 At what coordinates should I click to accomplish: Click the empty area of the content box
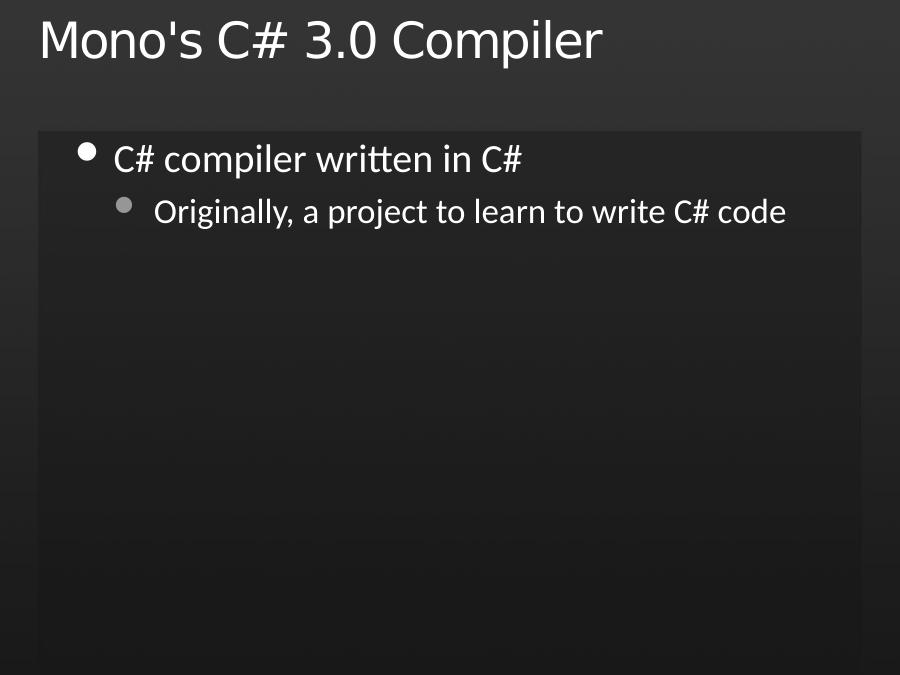coord(449,448)
